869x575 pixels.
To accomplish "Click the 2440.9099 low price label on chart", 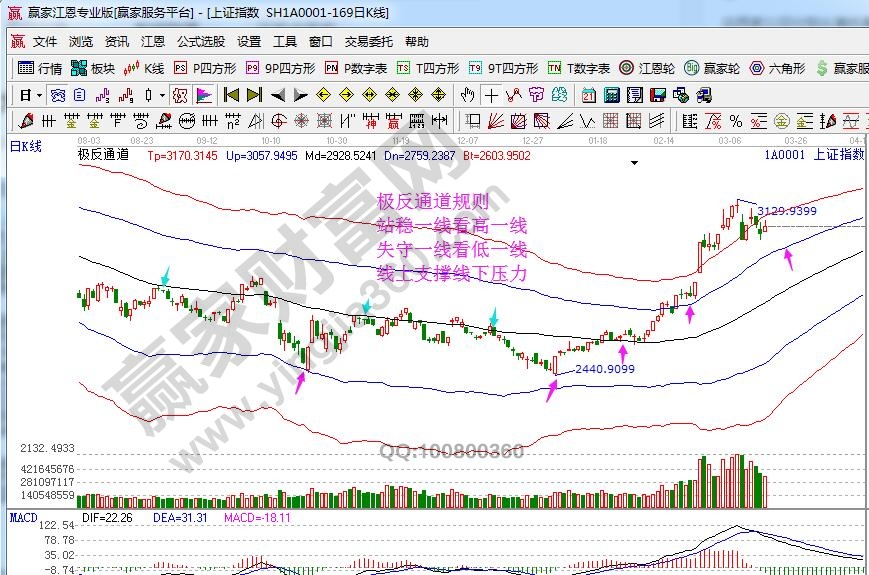I will coord(604,369).
